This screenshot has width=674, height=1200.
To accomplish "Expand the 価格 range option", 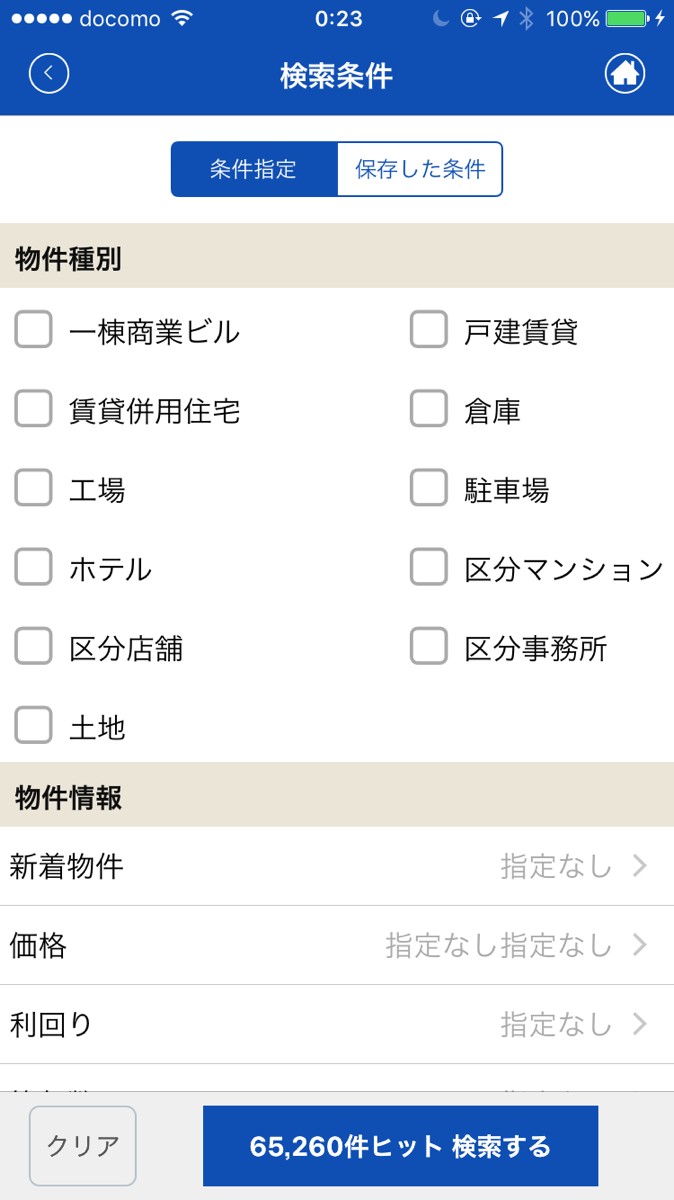I will point(640,945).
